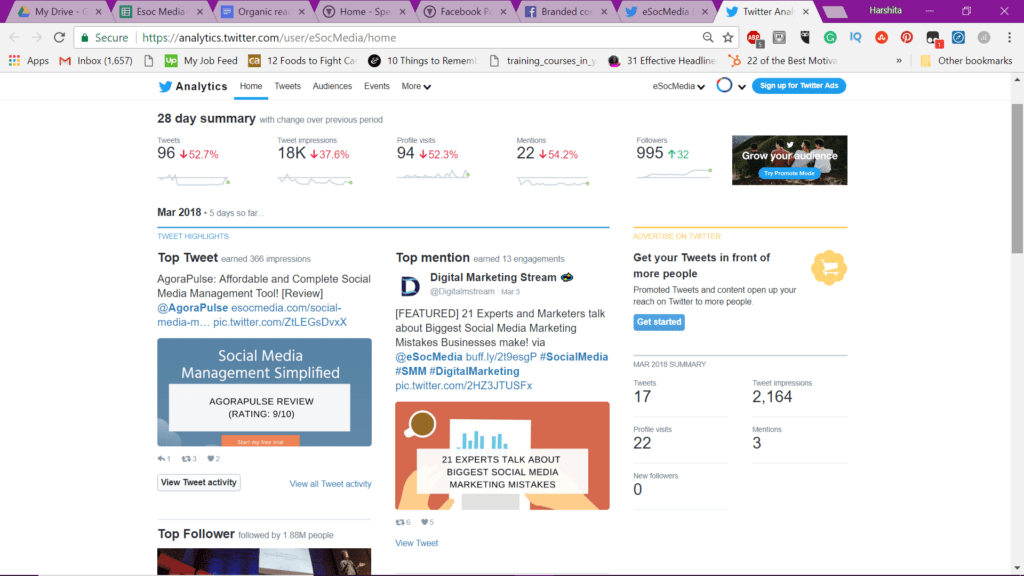This screenshot has width=1024, height=576.
Task: Click the Followers 995 value
Action: pyautogui.click(x=650, y=153)
